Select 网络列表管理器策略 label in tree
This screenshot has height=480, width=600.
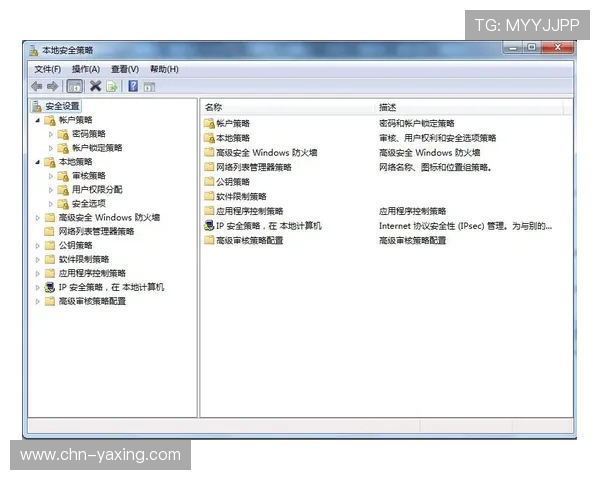[x=96, y=232]
